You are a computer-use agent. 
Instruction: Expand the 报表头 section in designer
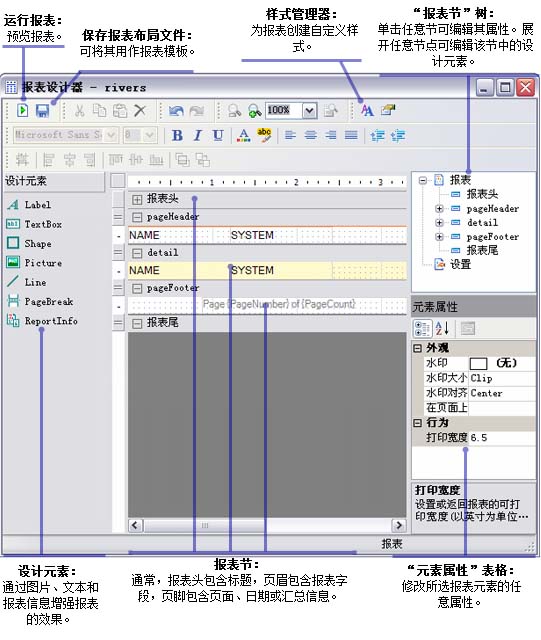[137, 200]
